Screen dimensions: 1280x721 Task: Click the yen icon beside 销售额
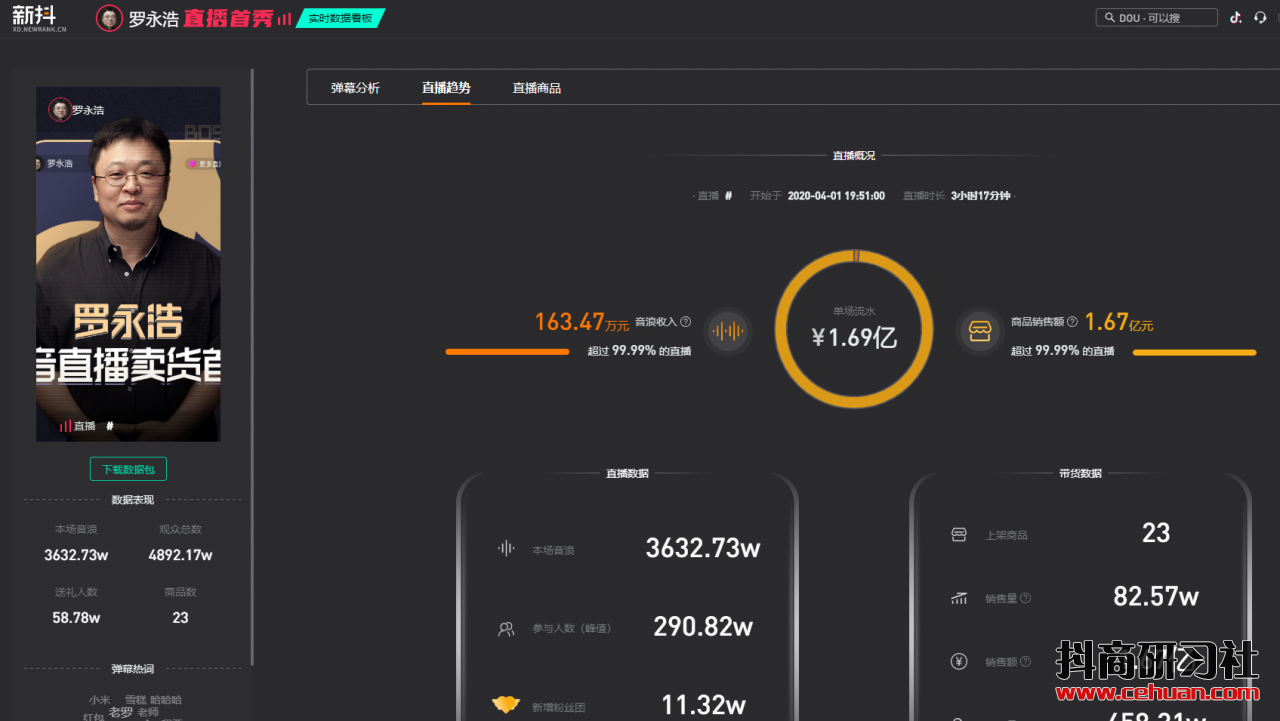point(959,661)
